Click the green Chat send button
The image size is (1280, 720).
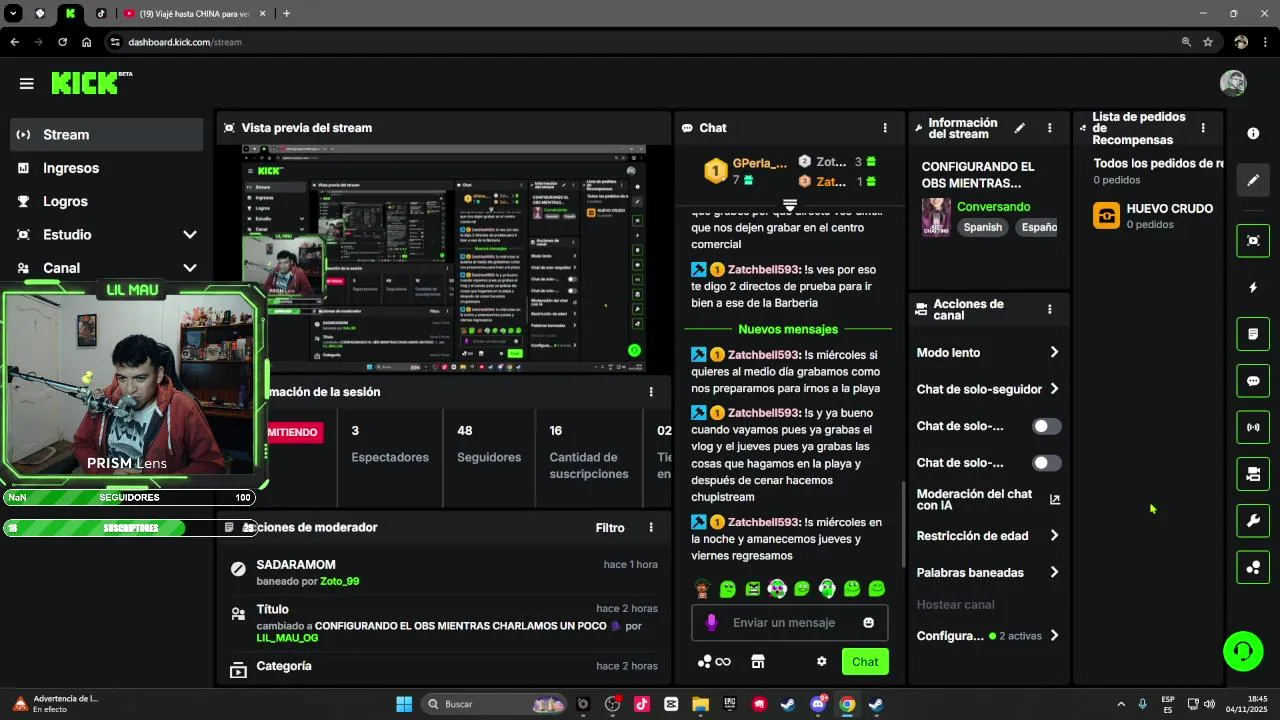click(865, 662)
